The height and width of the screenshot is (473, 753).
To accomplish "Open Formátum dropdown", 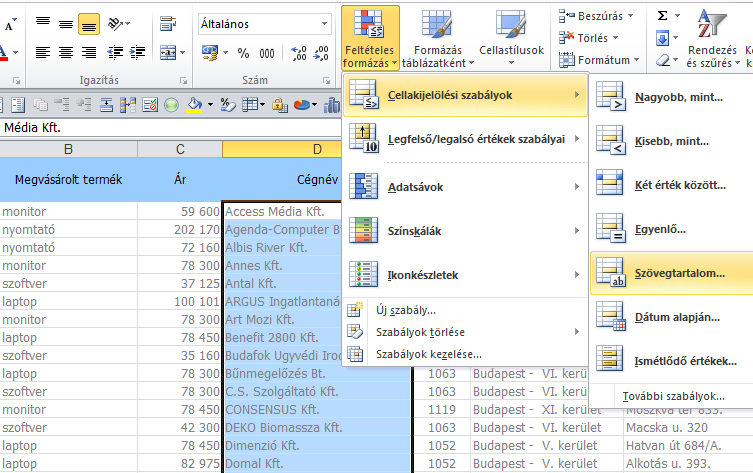I will (599, 60).
